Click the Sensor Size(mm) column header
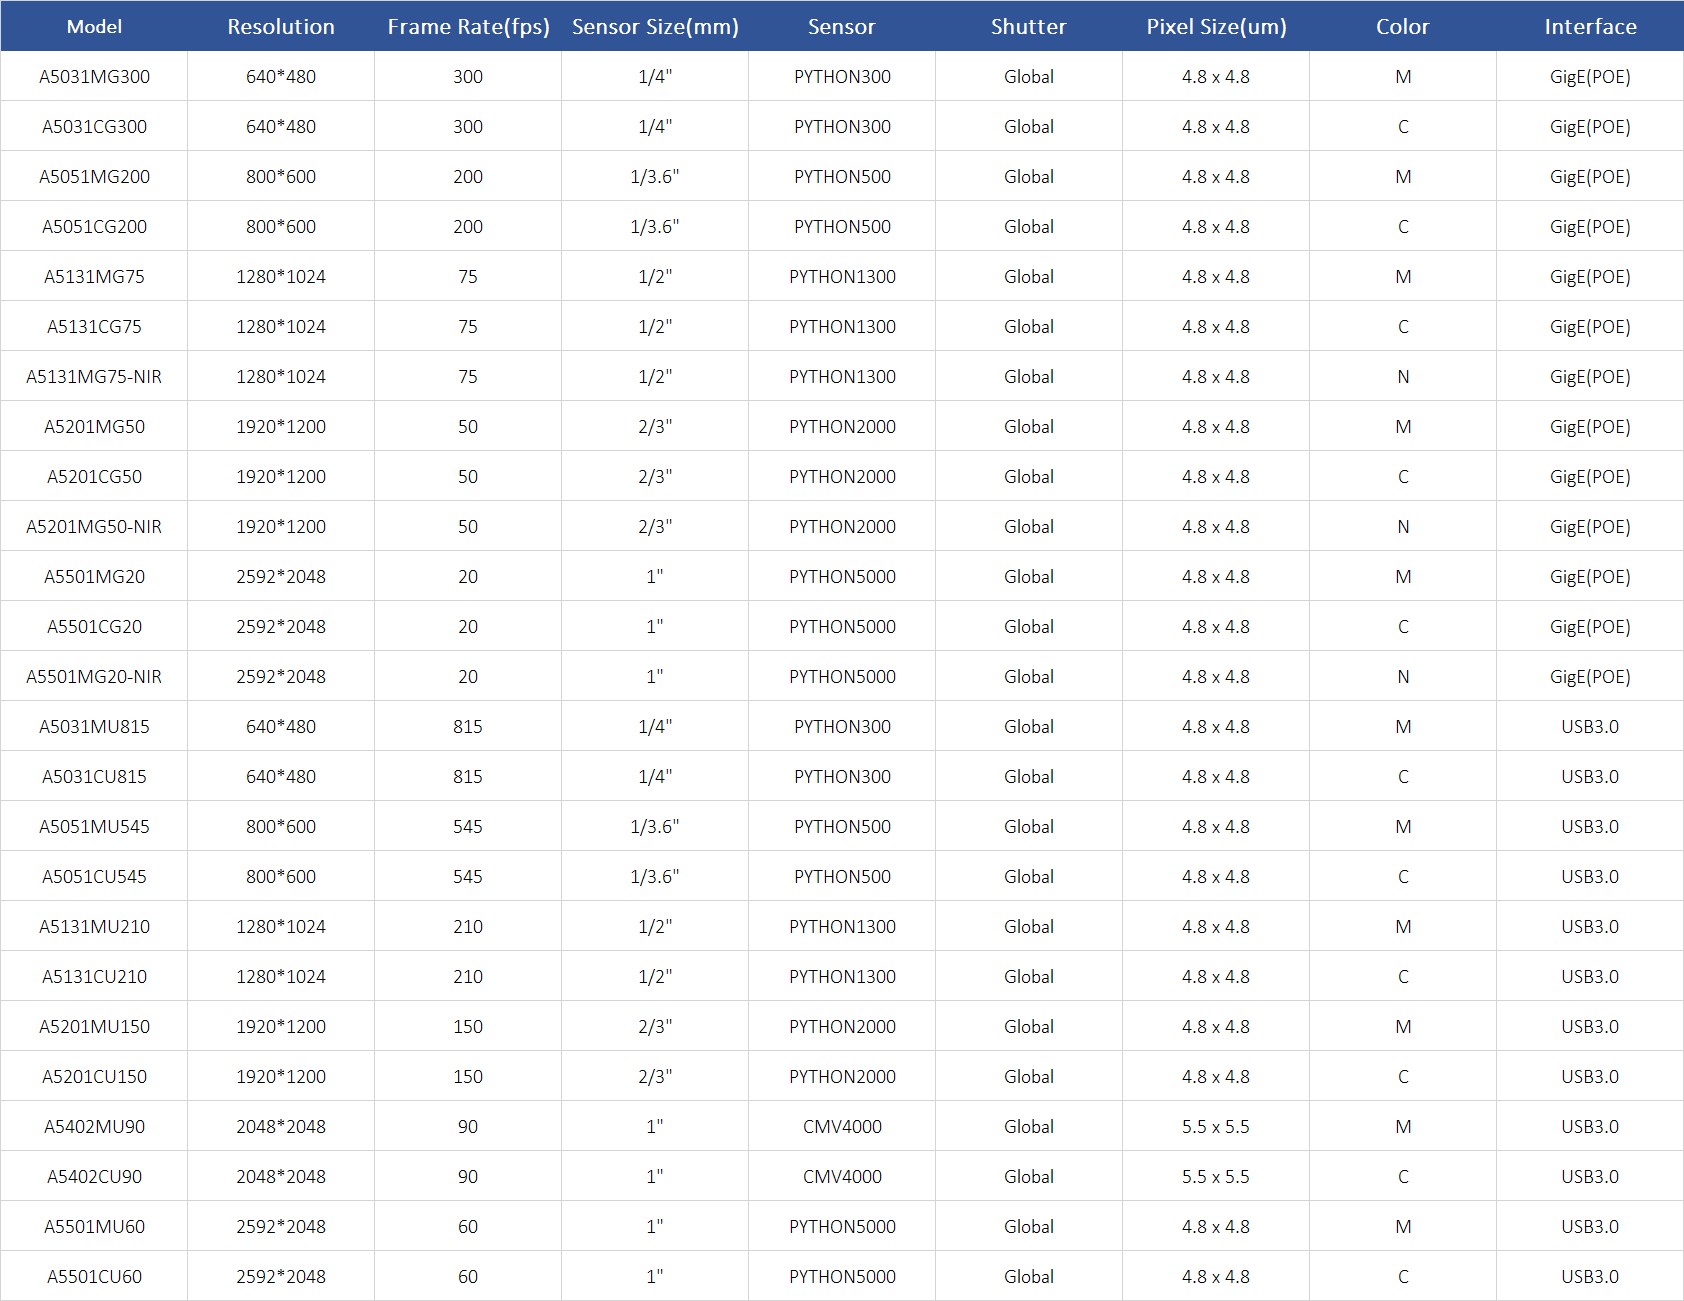 [x=655, y=27]
